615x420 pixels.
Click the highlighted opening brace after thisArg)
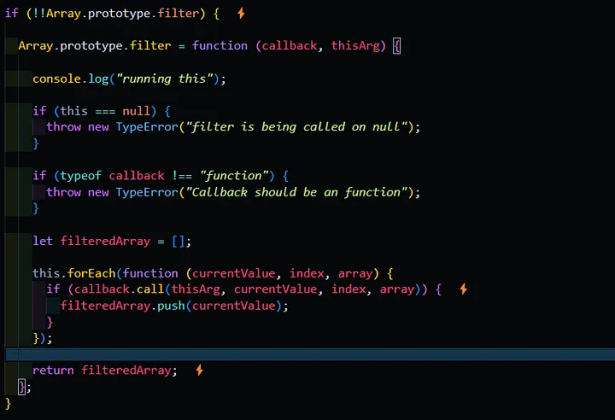tap(396, 47)
